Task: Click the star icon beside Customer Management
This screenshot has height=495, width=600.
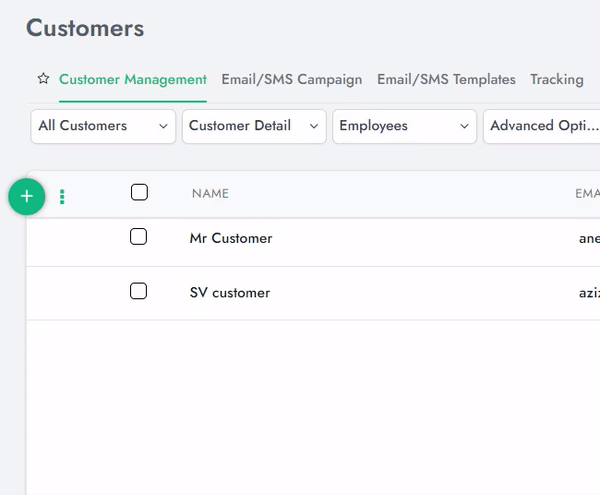Action: pos(43,79)
